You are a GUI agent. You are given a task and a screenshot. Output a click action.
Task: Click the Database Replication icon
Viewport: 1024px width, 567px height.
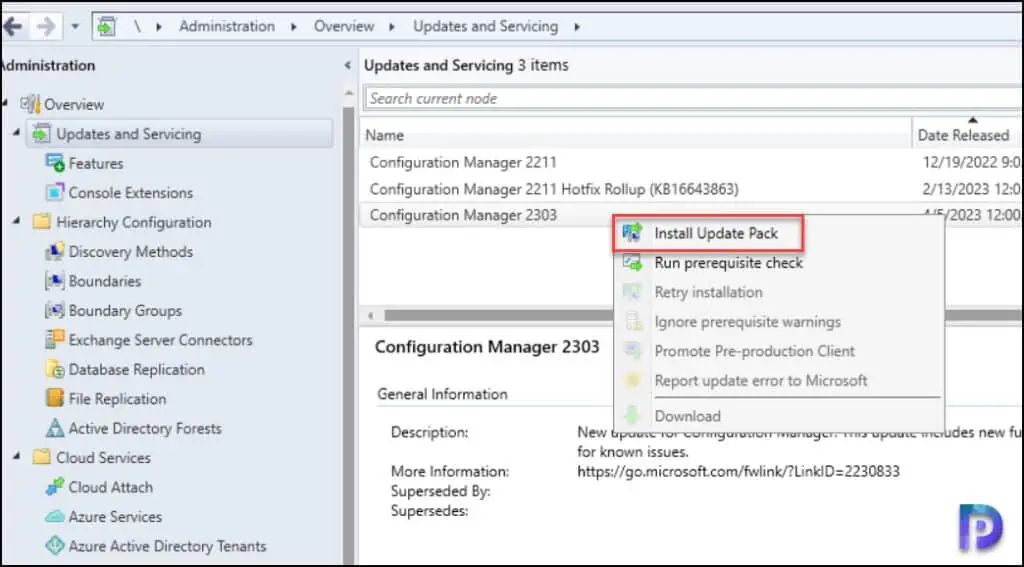55,369
